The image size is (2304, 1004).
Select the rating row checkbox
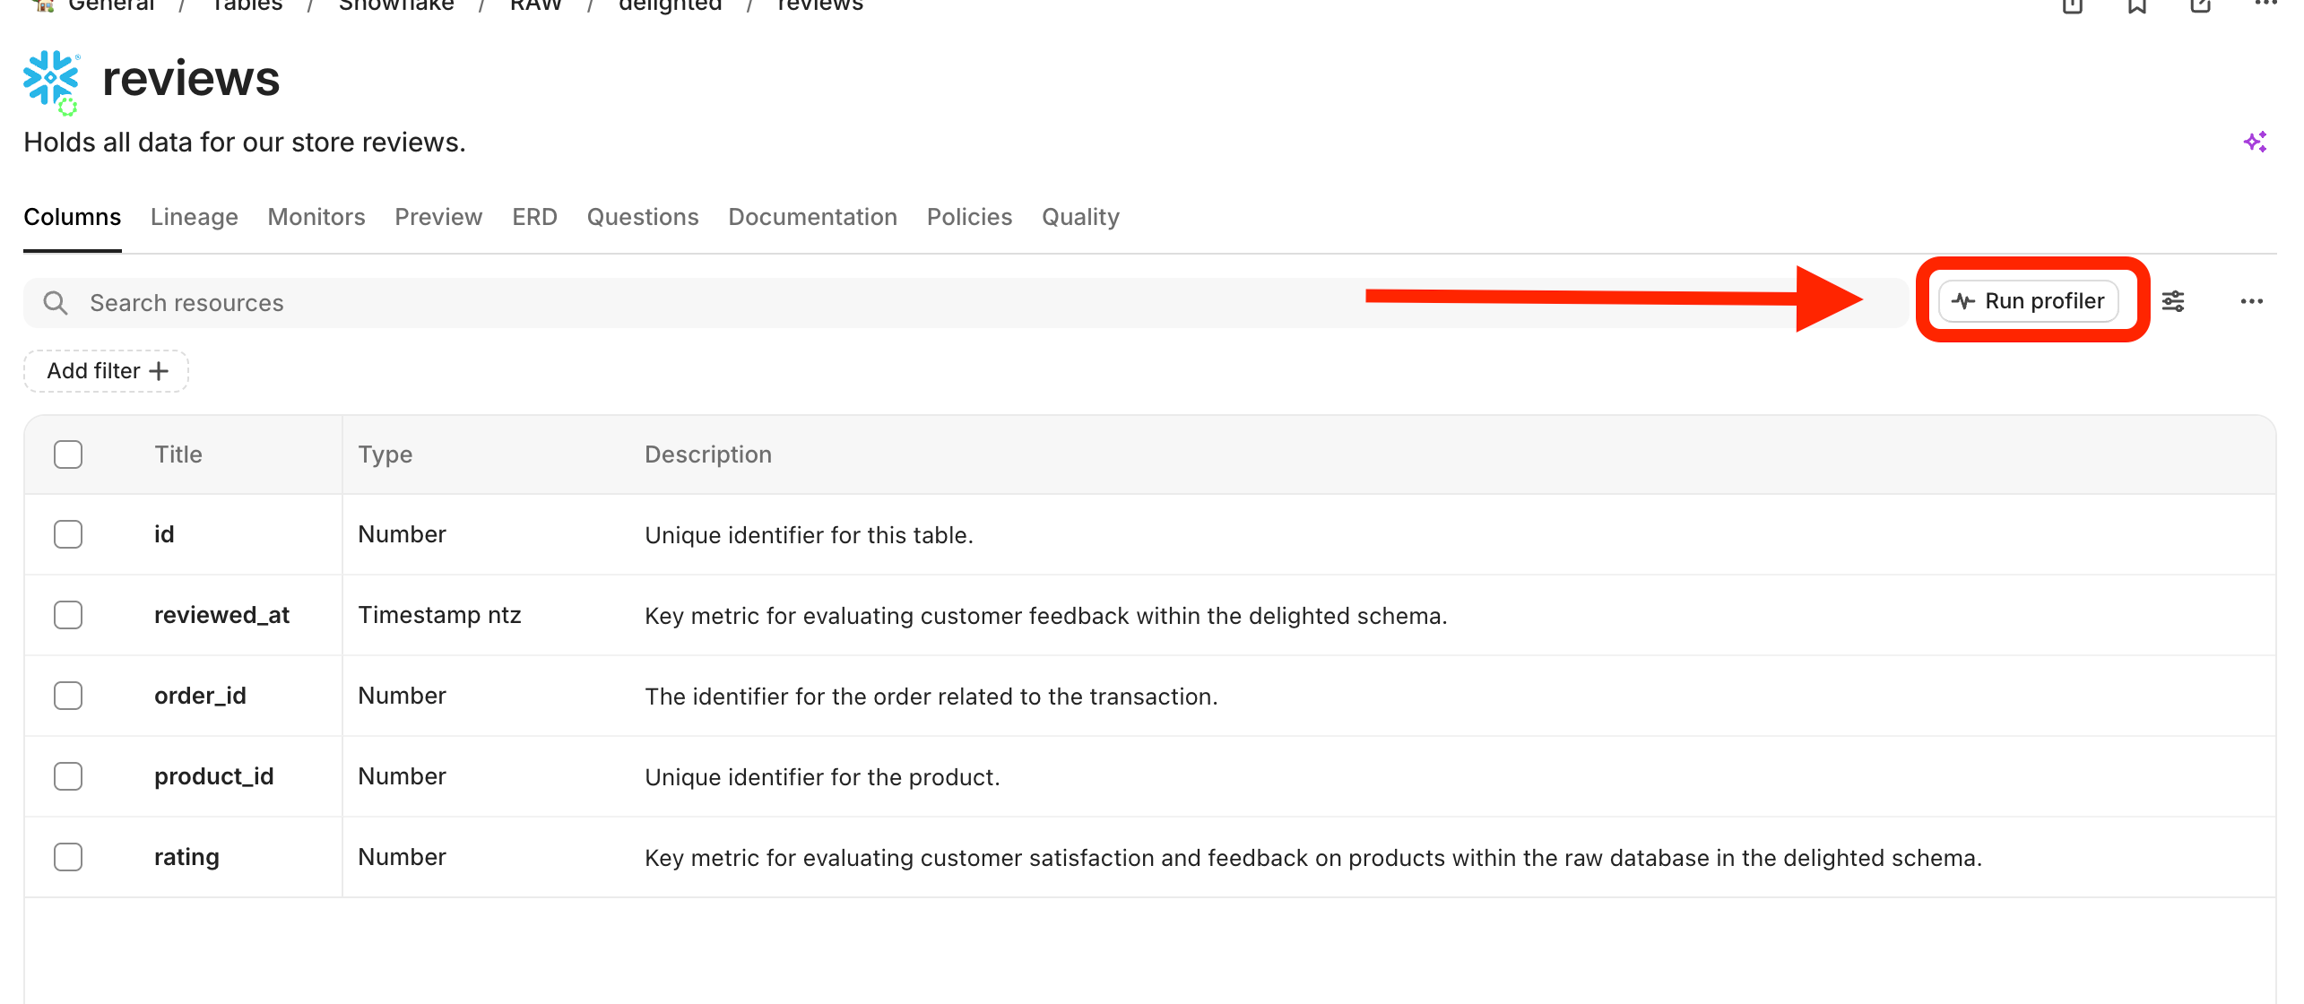coord(68,857)
